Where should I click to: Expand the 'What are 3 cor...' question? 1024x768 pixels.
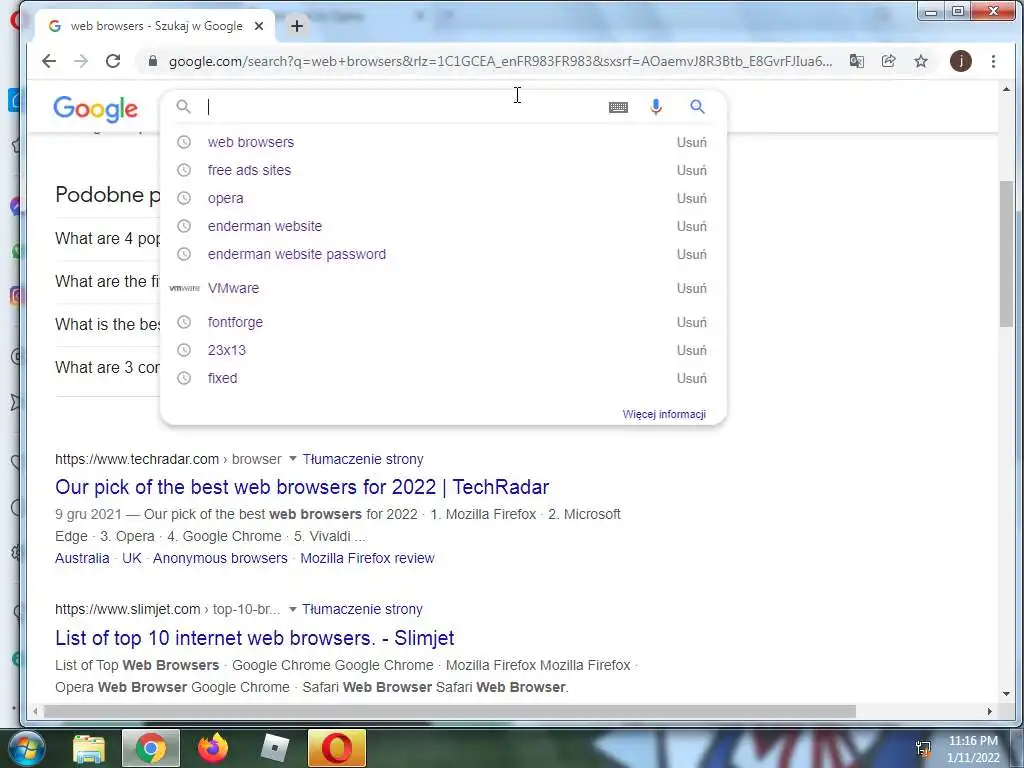click(107, 368)
